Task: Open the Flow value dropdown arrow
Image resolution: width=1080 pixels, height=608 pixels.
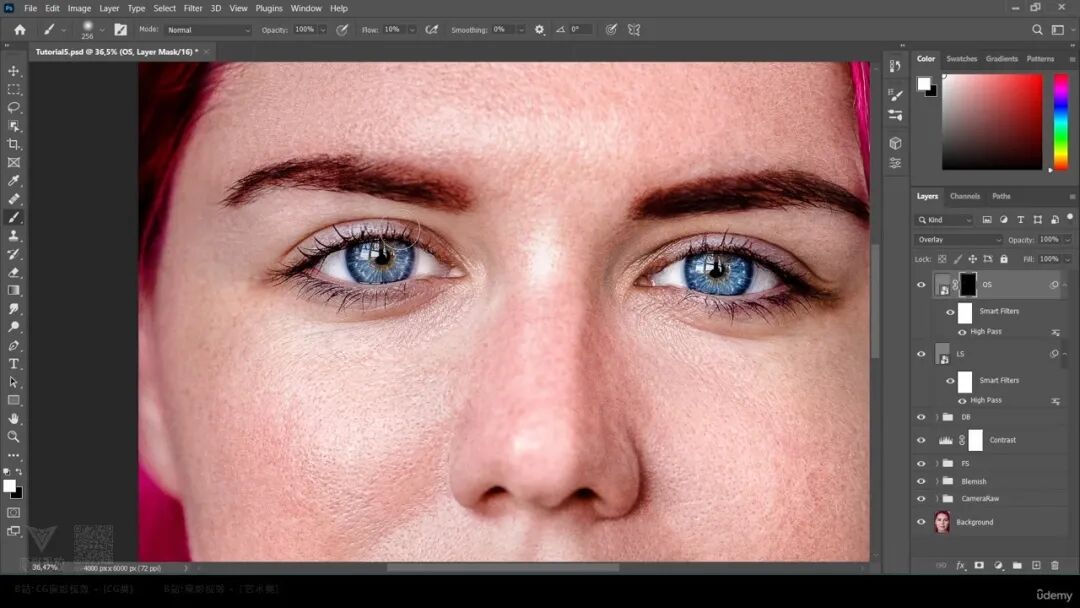Action: (412, 30)
